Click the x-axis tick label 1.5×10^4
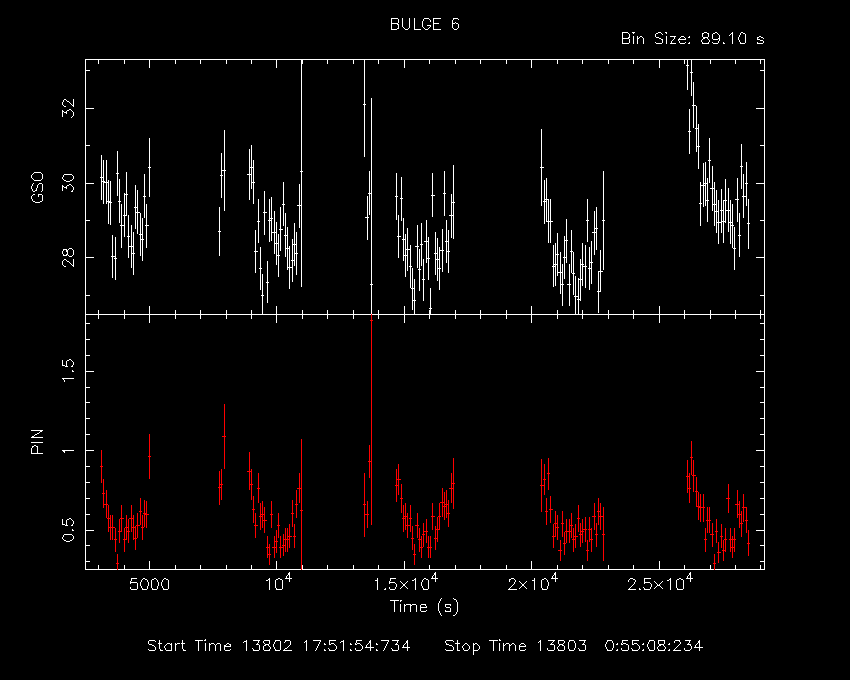This screenshot has width=850, height=680. 404,583
